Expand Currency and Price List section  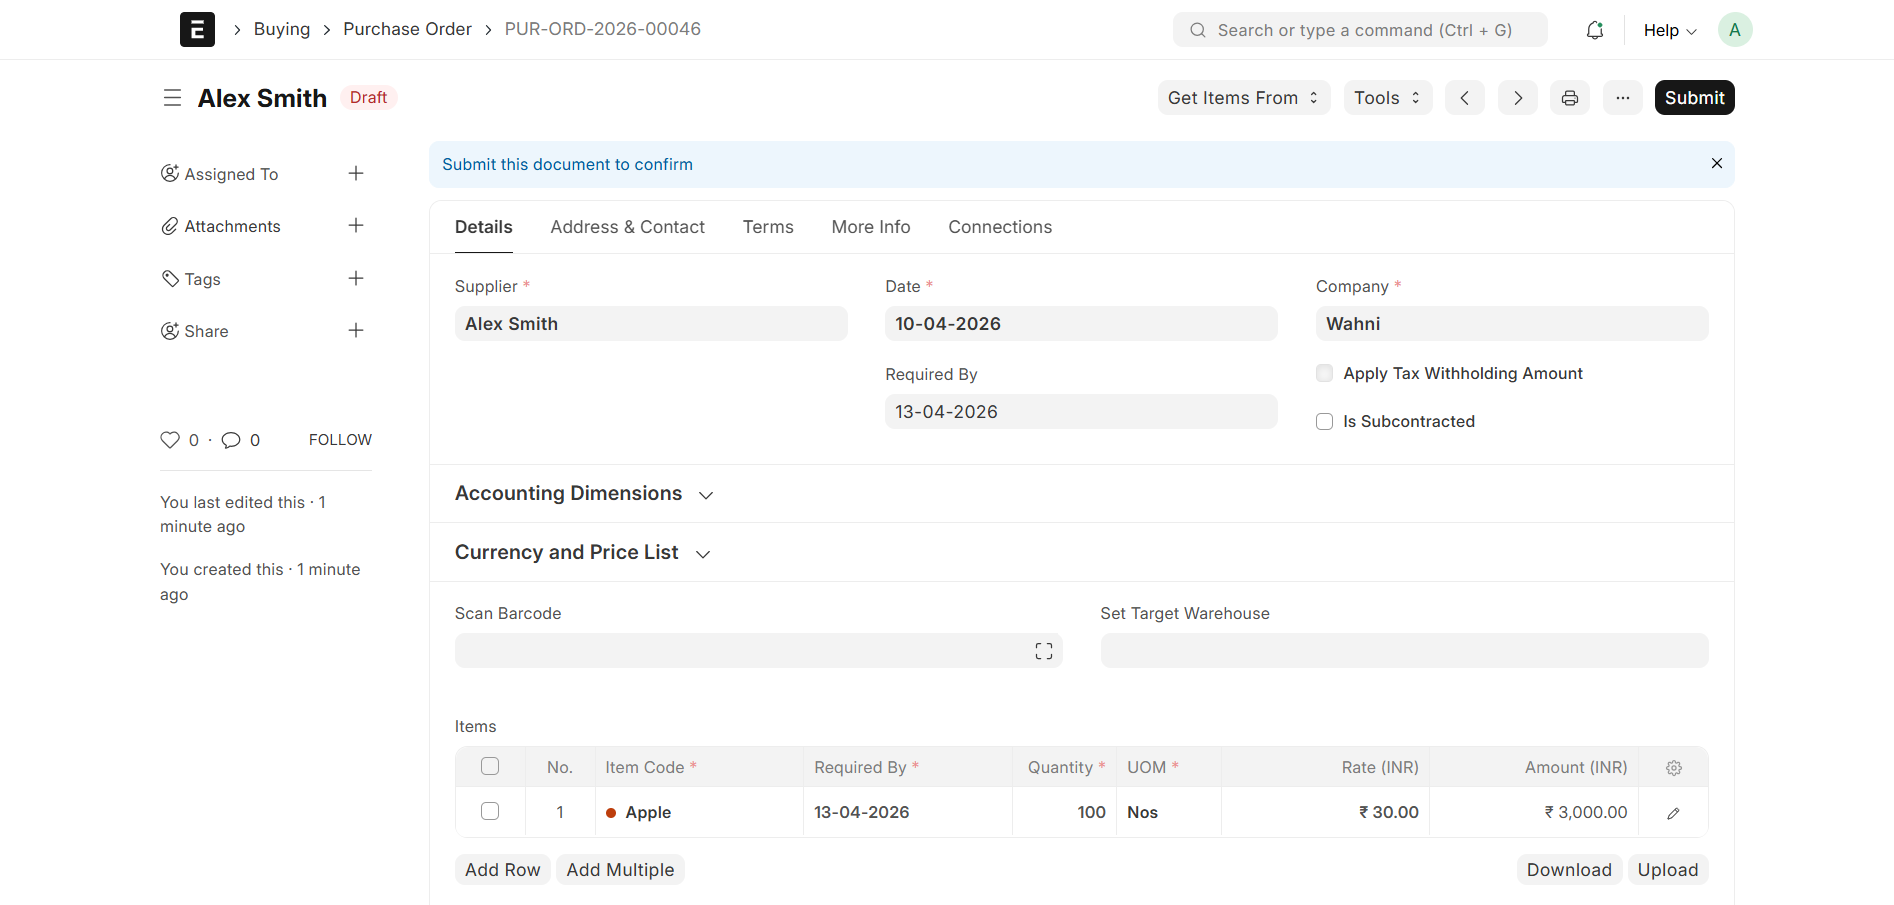point(582,553)
